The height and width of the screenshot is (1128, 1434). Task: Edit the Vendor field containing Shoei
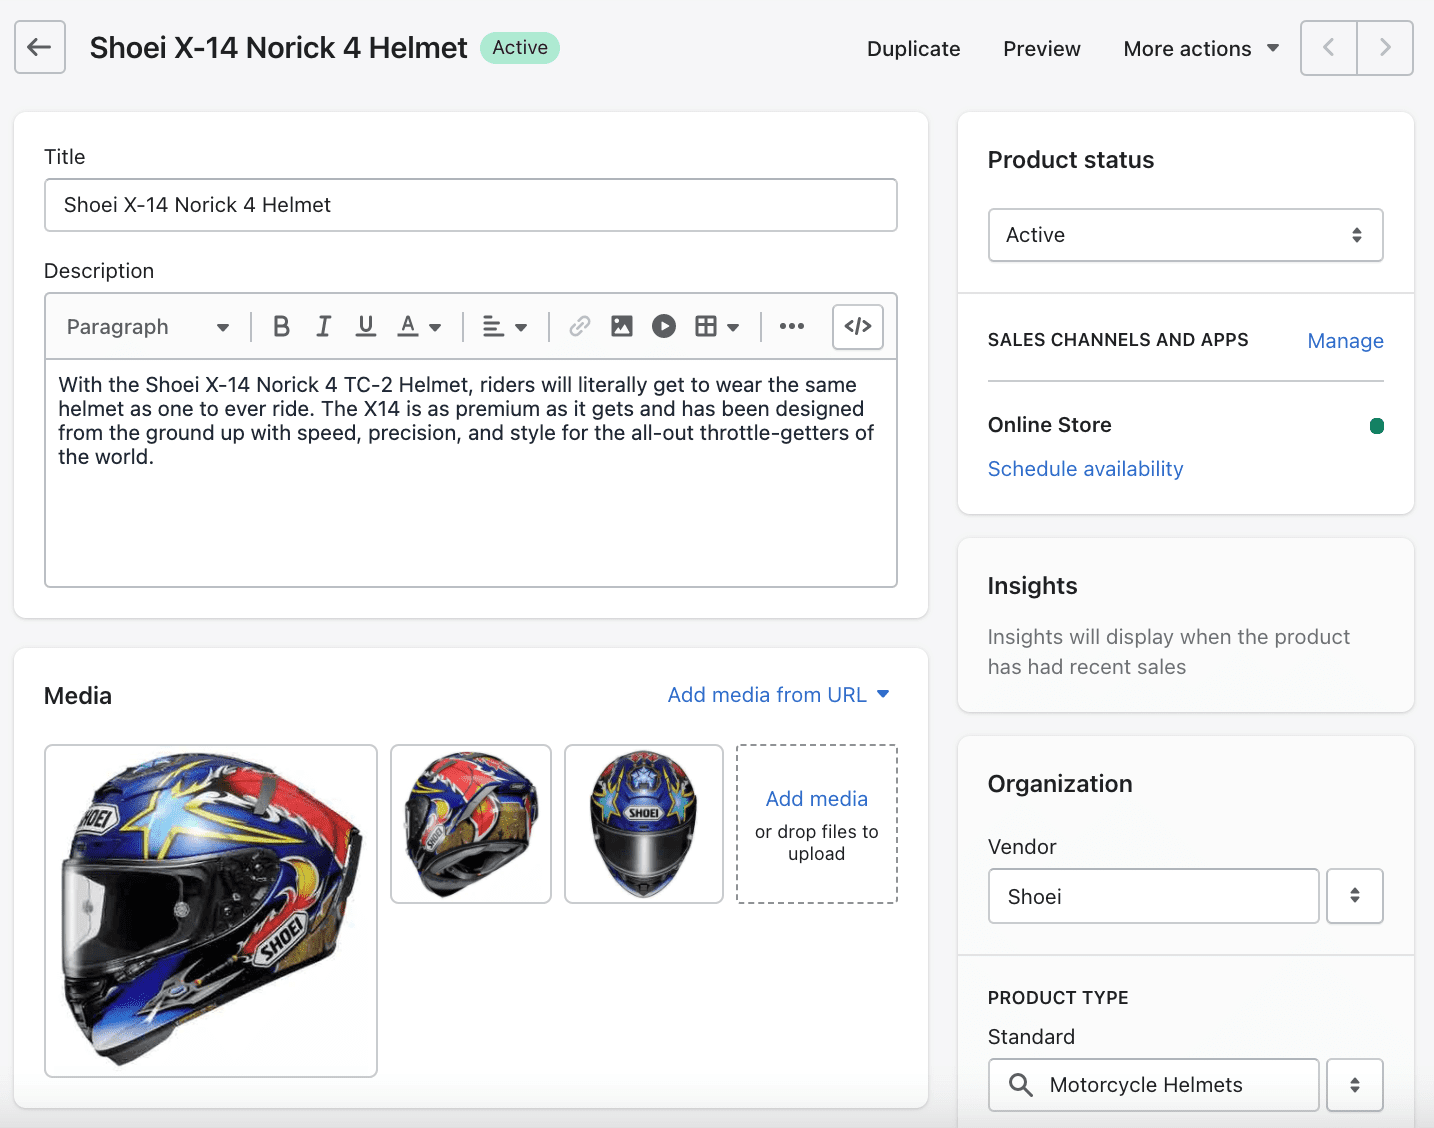pos(1153,896)
